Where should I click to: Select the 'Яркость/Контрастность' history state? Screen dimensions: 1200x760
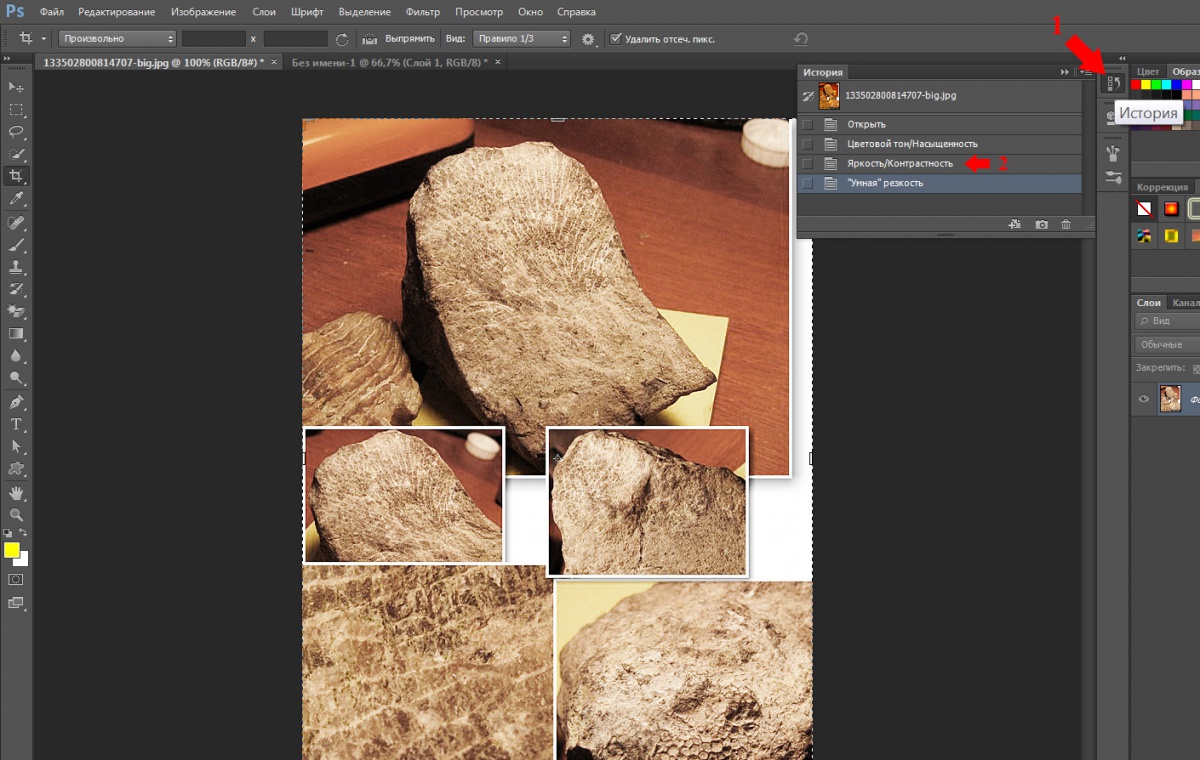tap(900, 163)
